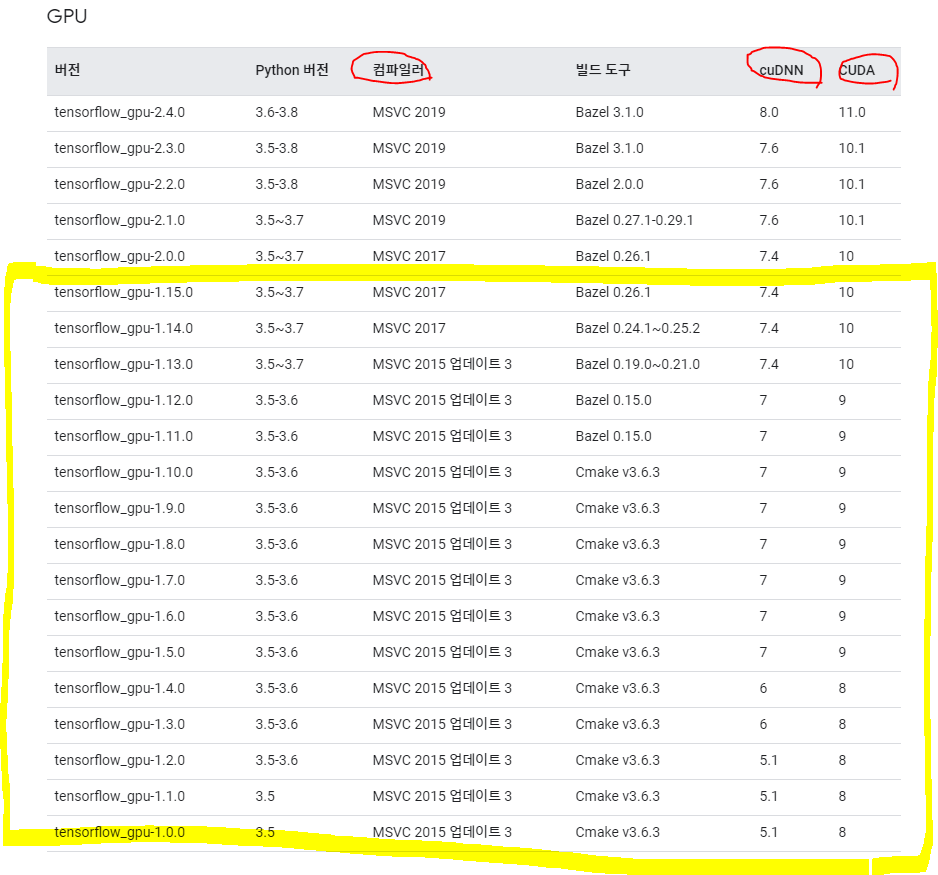Select the tensorflow_gpu-1.3.0 version cell

[120, 724]
